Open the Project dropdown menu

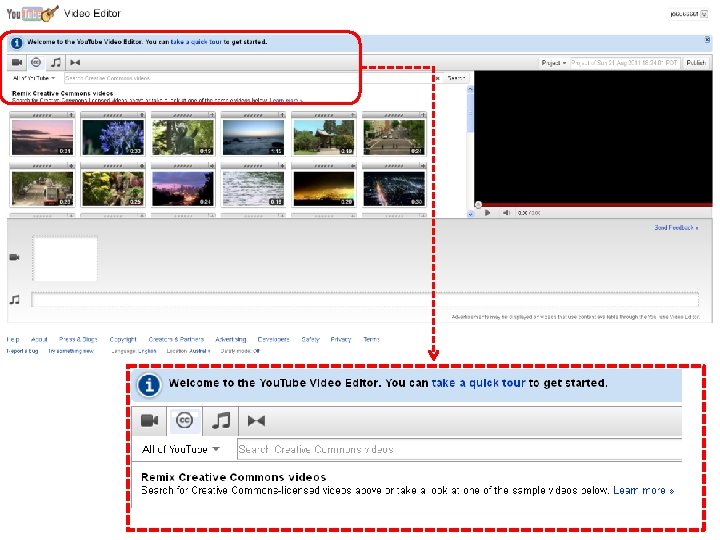pyautogui.click(x=553, y=62)
